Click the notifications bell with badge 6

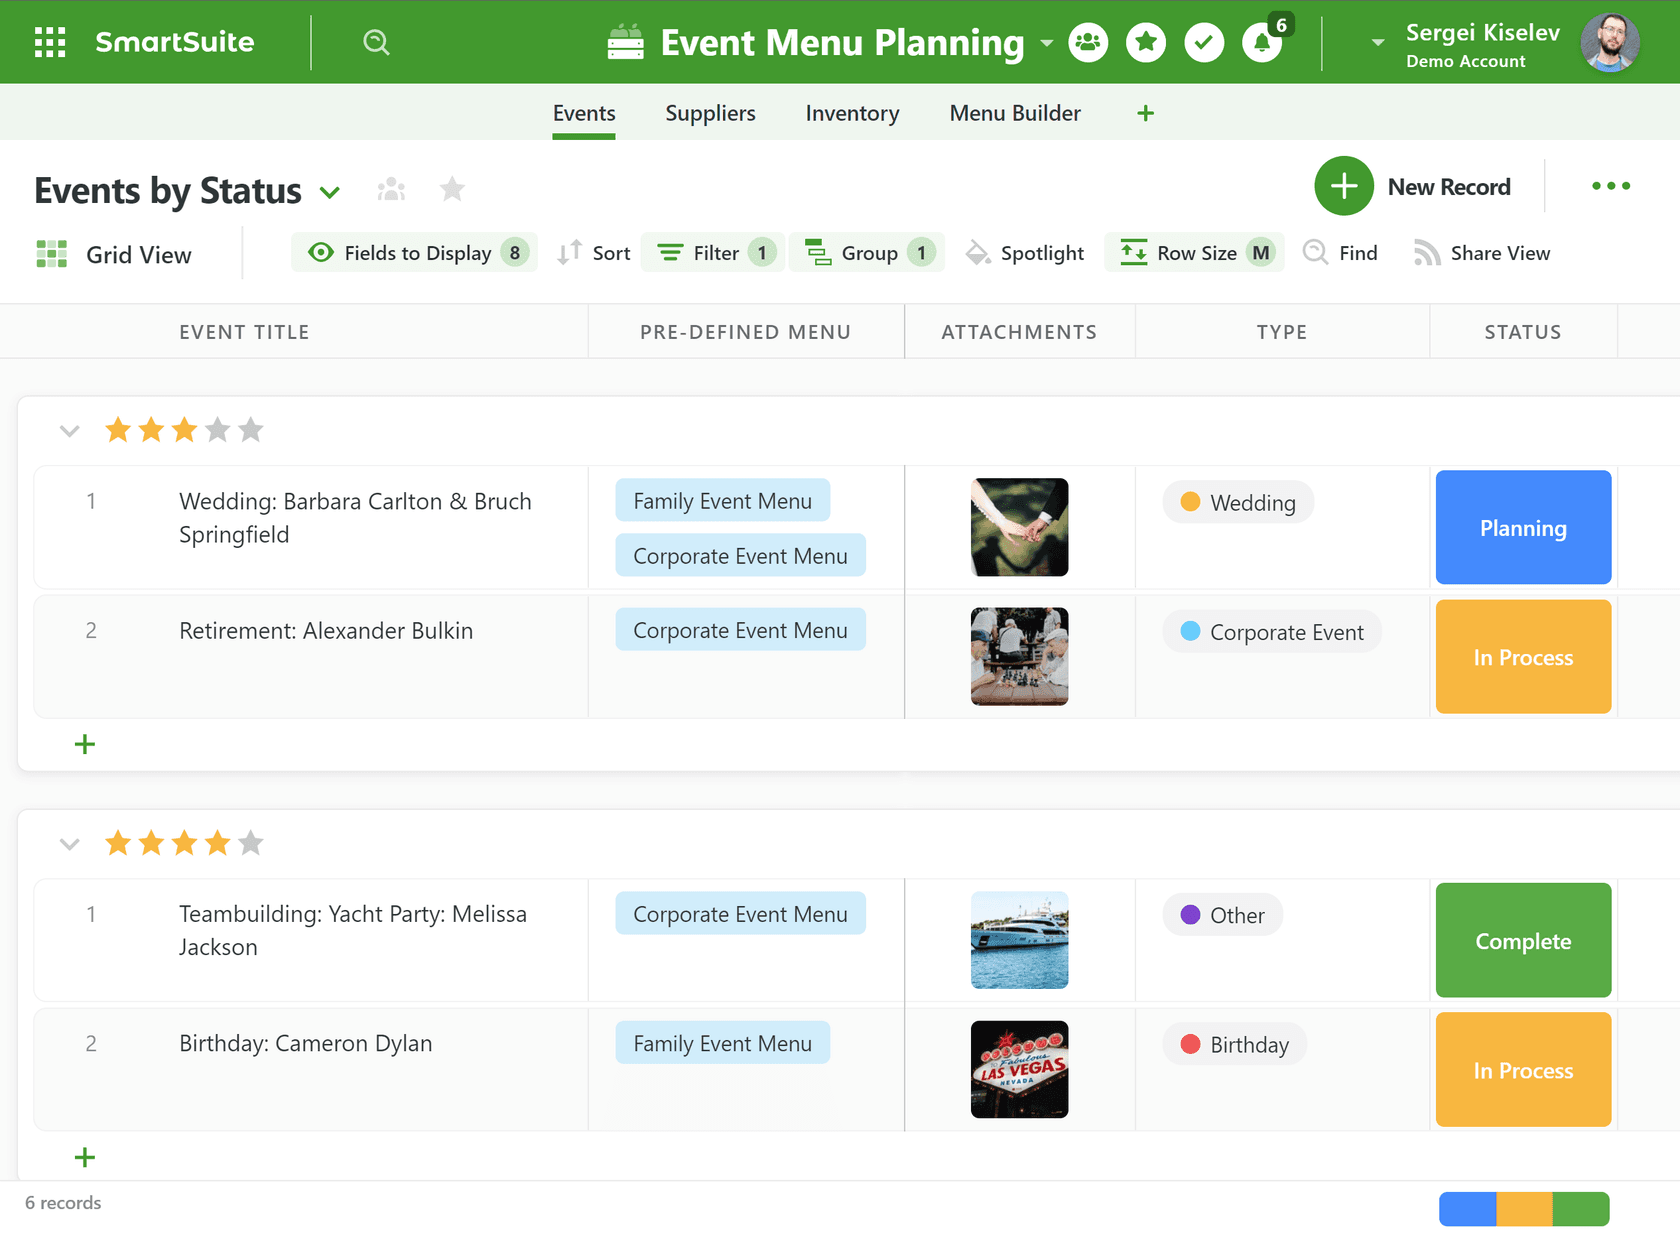(x=1263, y=42)
